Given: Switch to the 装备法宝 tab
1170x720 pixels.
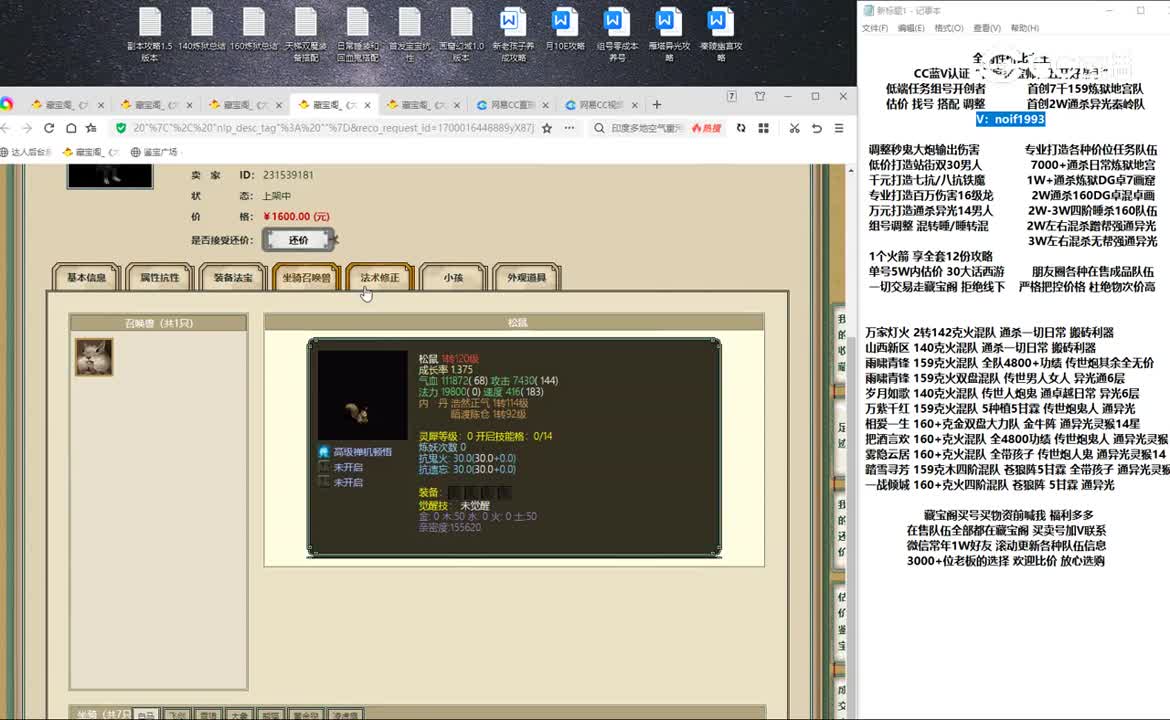Looking at the screenshot, I should (233, 277).
